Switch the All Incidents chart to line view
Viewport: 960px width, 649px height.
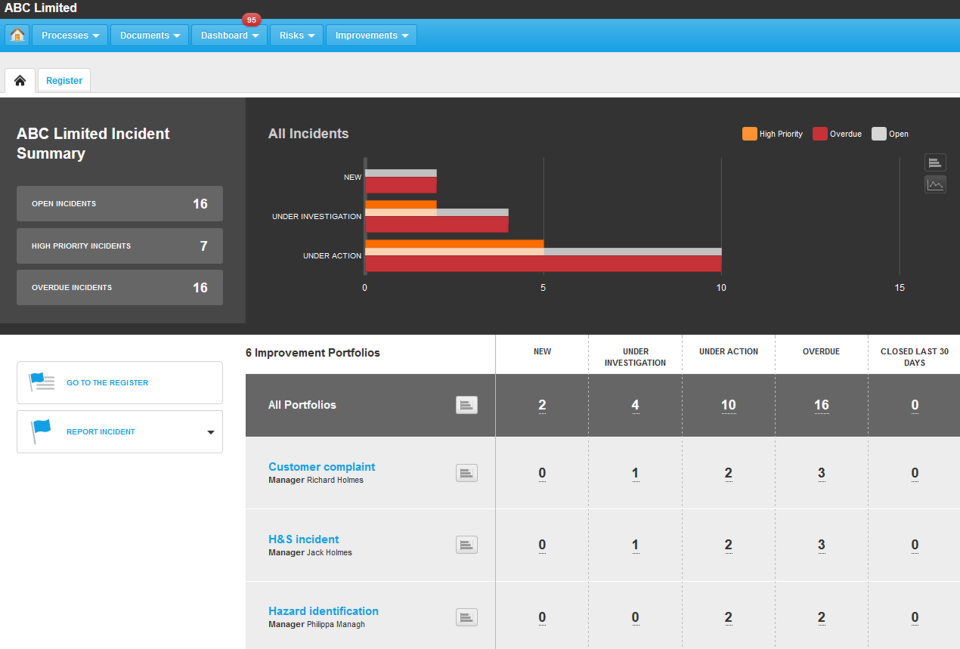(x=935, y=184)
